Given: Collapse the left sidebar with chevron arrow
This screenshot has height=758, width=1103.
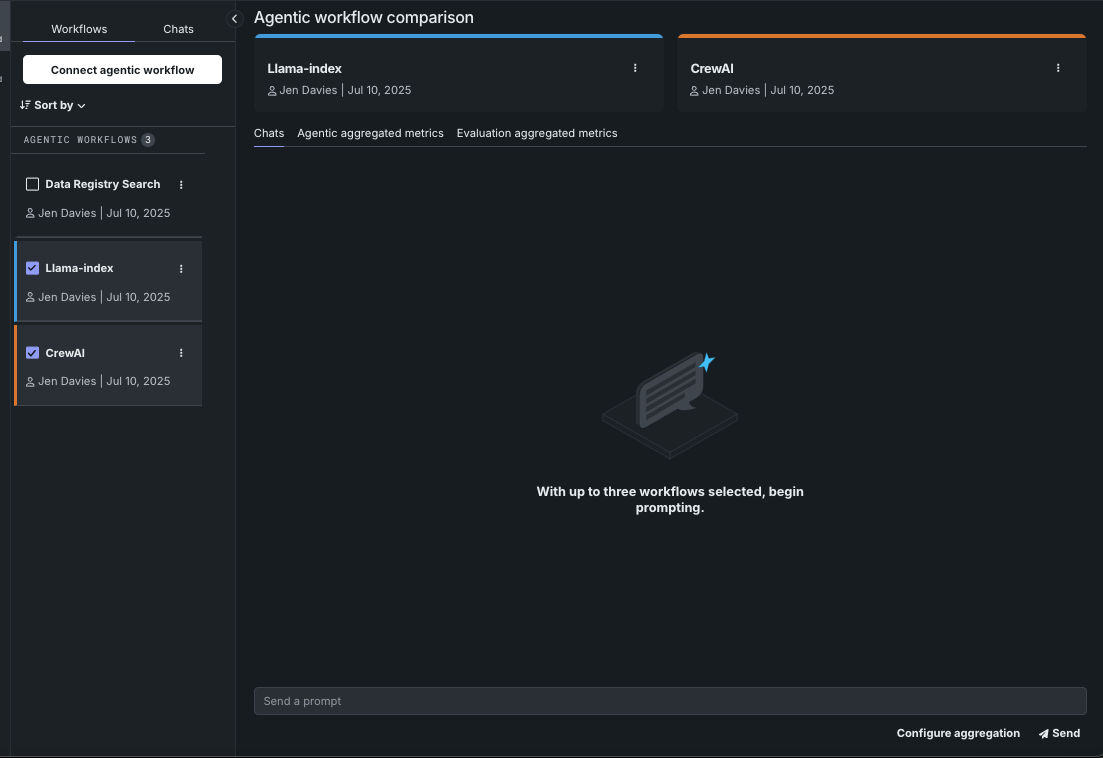Looking at the screenshot, I should point(235,19).
